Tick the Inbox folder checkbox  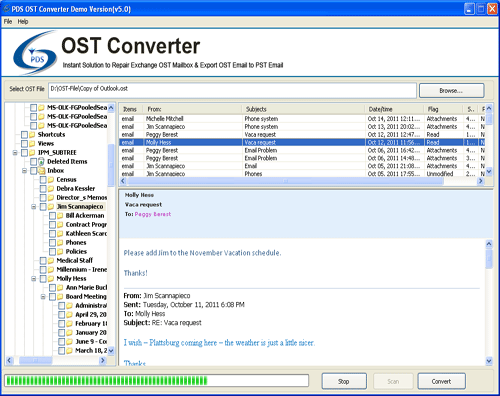click(34, 171)
